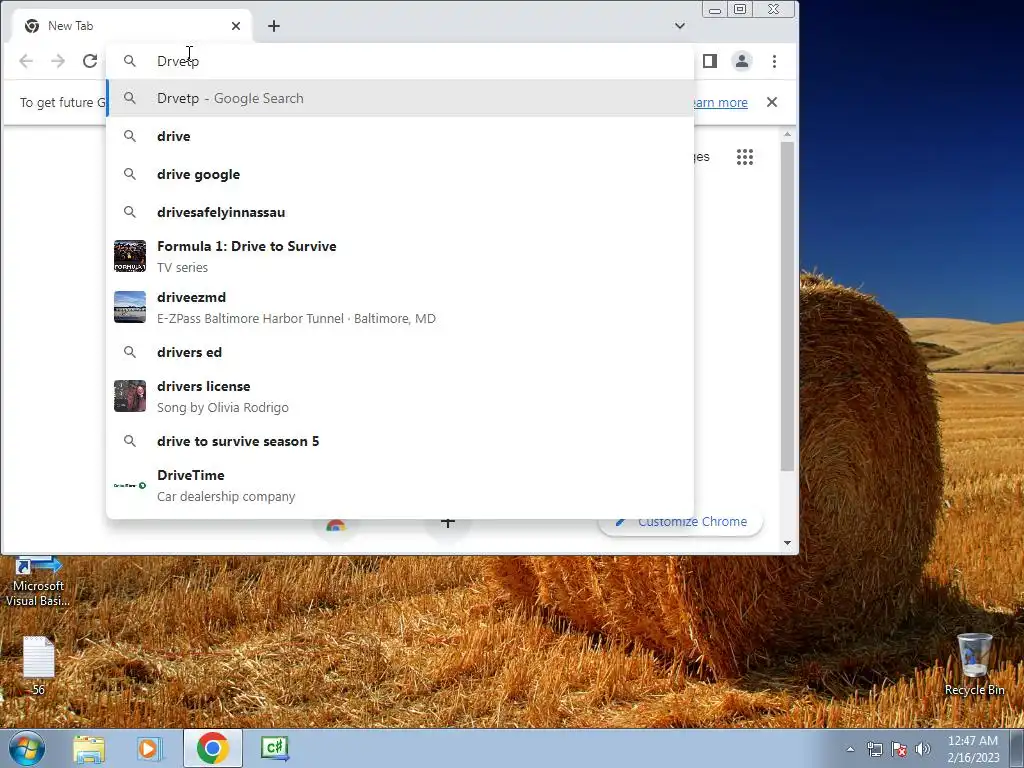Click the driveezmd tunnel thumbnail
This screenshot has width=1024, height=768.
tap(130, 307)
